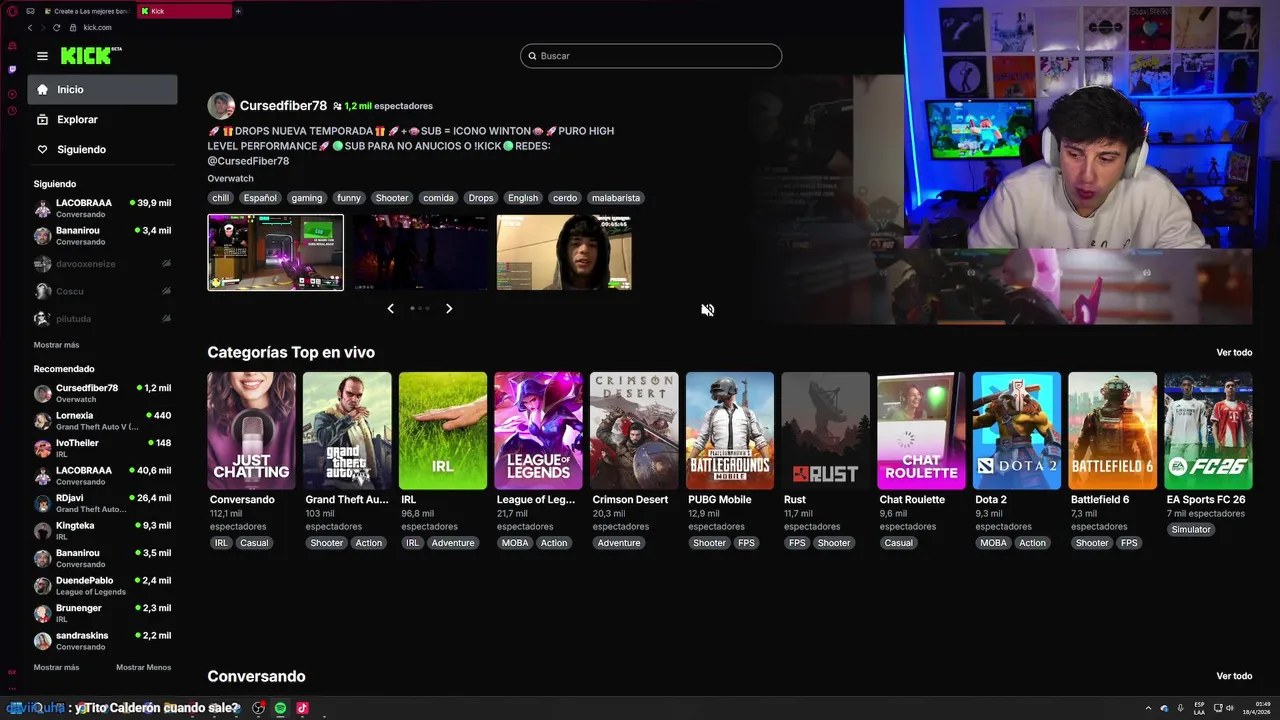This screenshot has width=1280, height=720.
Task: Open the Kick hamburger menu
Action: 42,56
